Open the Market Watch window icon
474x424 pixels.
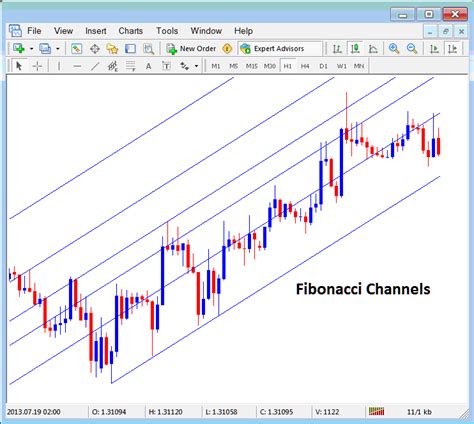(76, 49)
